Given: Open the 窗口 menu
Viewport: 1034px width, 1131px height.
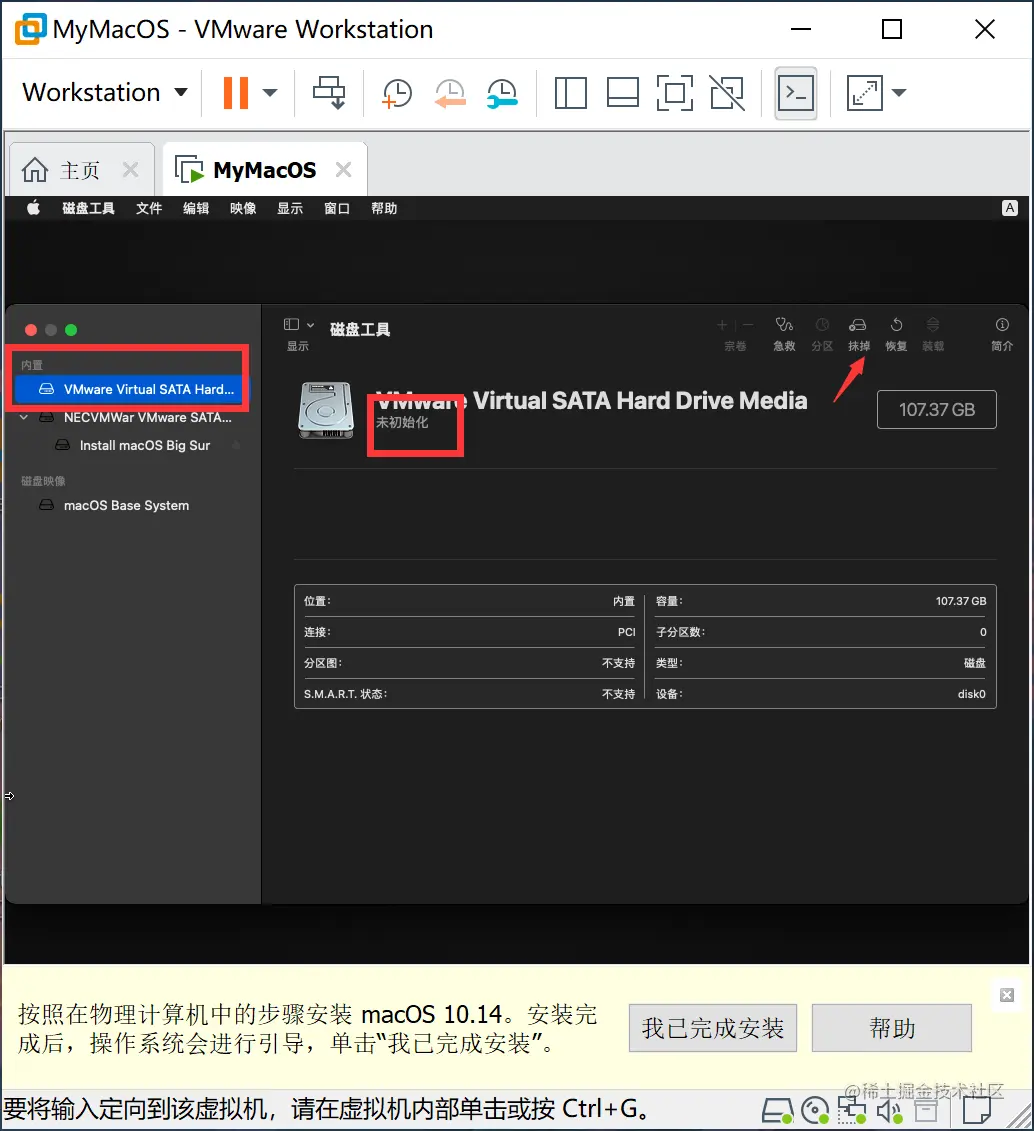Looking at the screenshot, I should pos(337,208).
